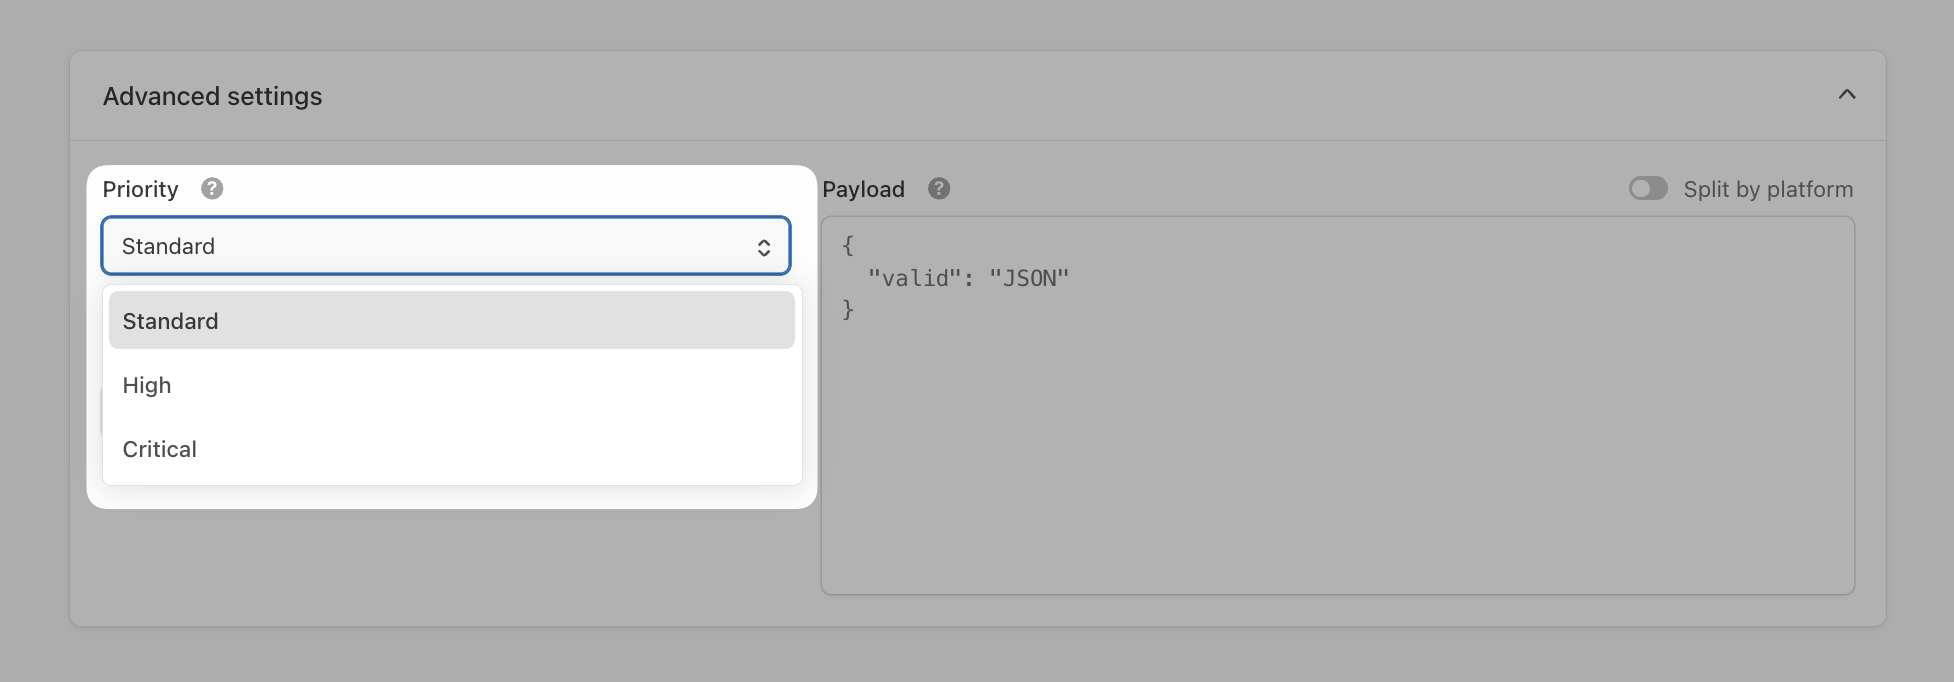Select the Standard option in the list

tap(450, 321)
